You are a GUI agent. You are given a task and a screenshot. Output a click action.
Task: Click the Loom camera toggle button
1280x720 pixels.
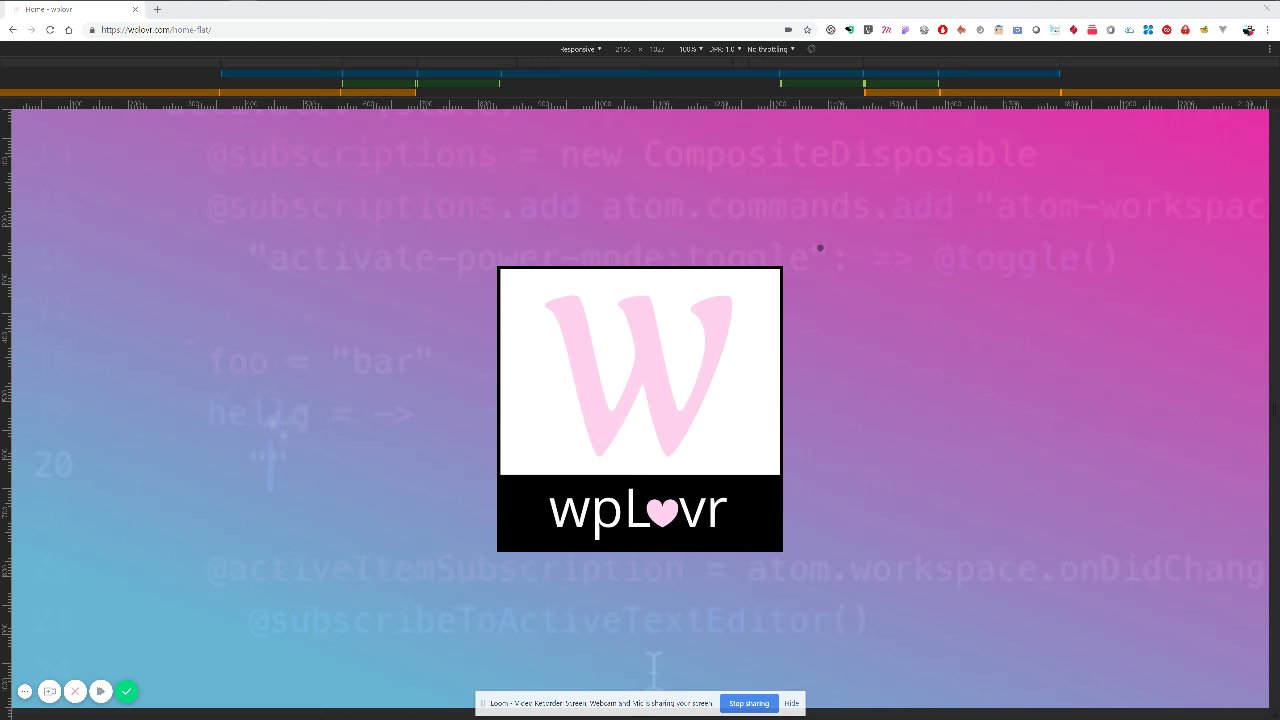[50, 691]
